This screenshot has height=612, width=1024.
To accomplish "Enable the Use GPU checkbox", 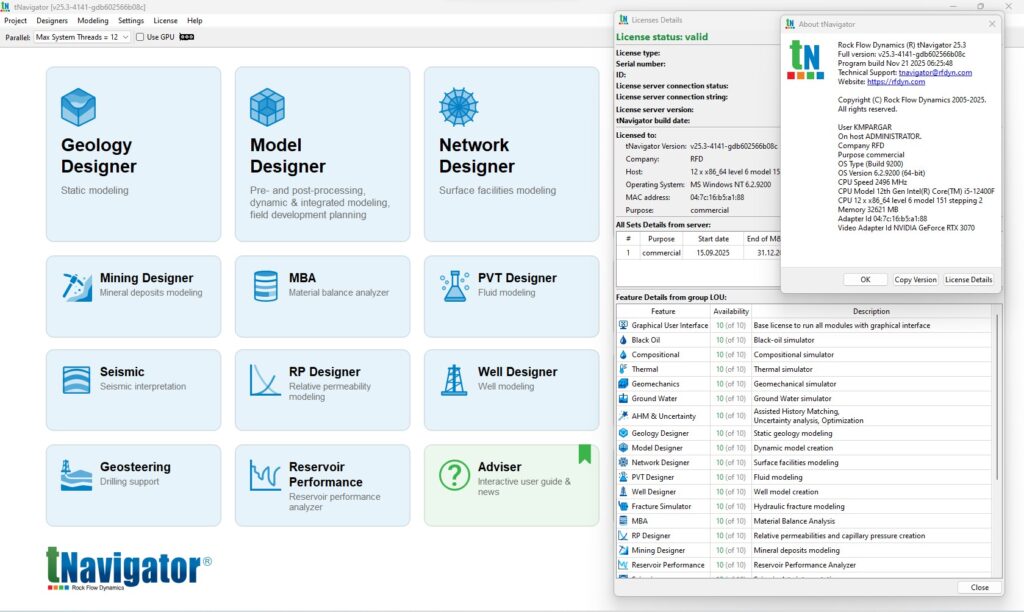I will pos(141,37).
